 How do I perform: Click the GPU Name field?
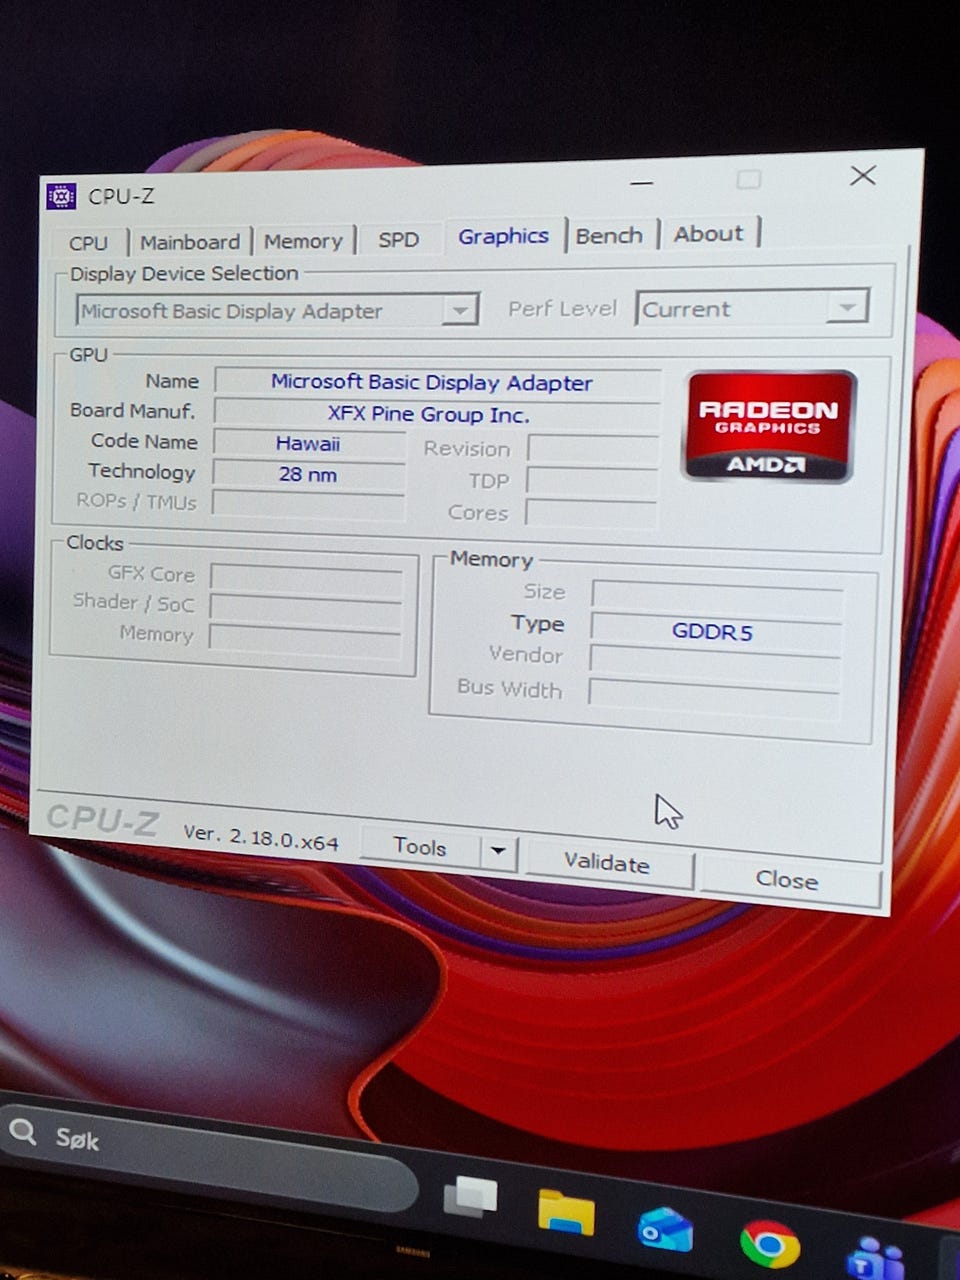(x=437, y=383)
